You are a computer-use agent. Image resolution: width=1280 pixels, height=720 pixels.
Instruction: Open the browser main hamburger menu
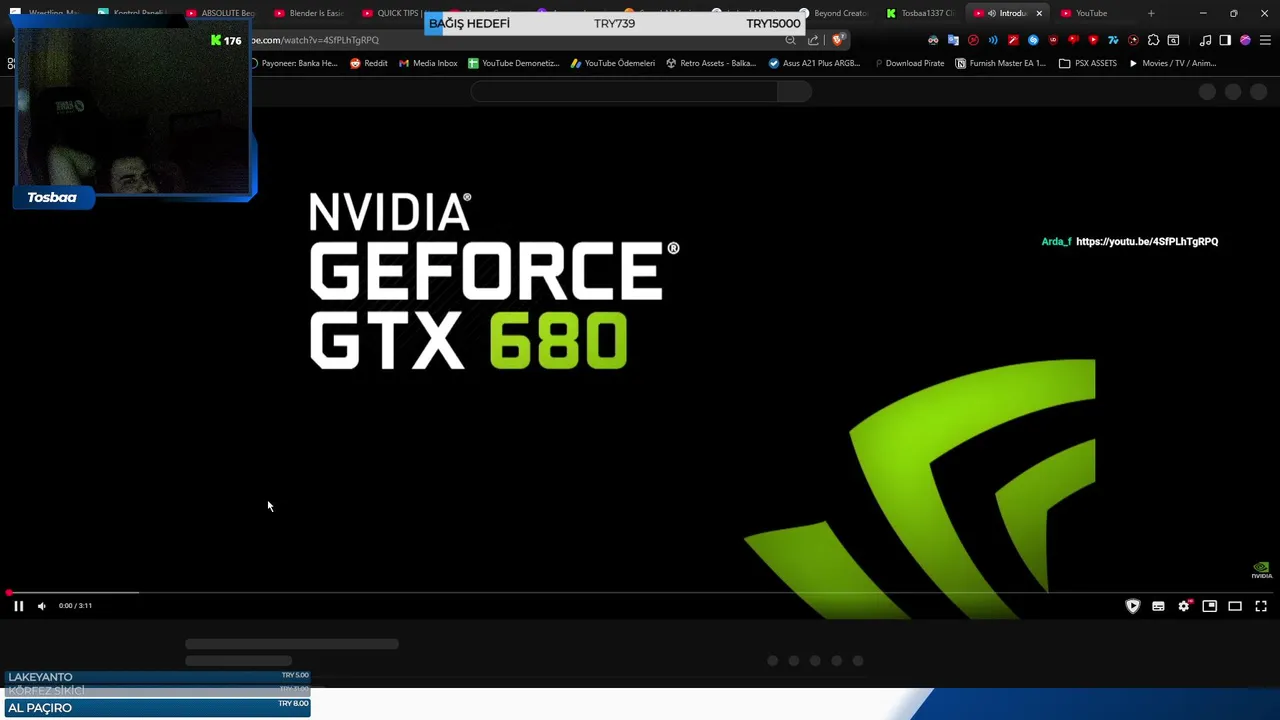[1265, 40]
